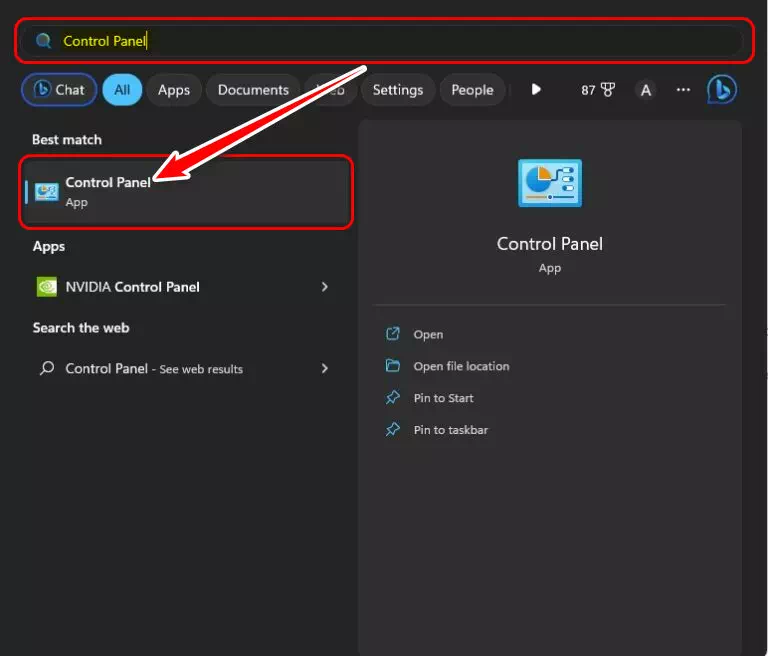Switch to the Documents filter tab
The height and width of the screenshot is (656, 768).
[253, 90]
